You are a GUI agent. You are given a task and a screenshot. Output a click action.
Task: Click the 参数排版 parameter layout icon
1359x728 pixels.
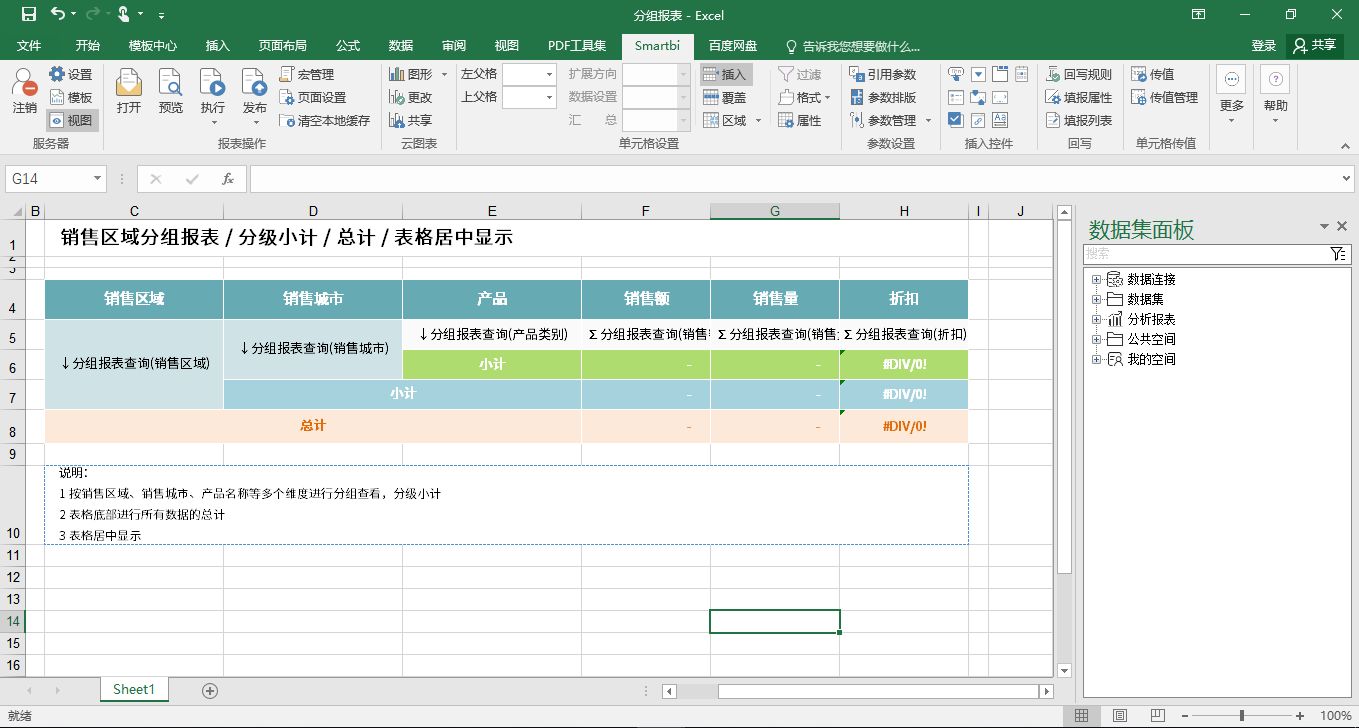[x=883, y=97]
